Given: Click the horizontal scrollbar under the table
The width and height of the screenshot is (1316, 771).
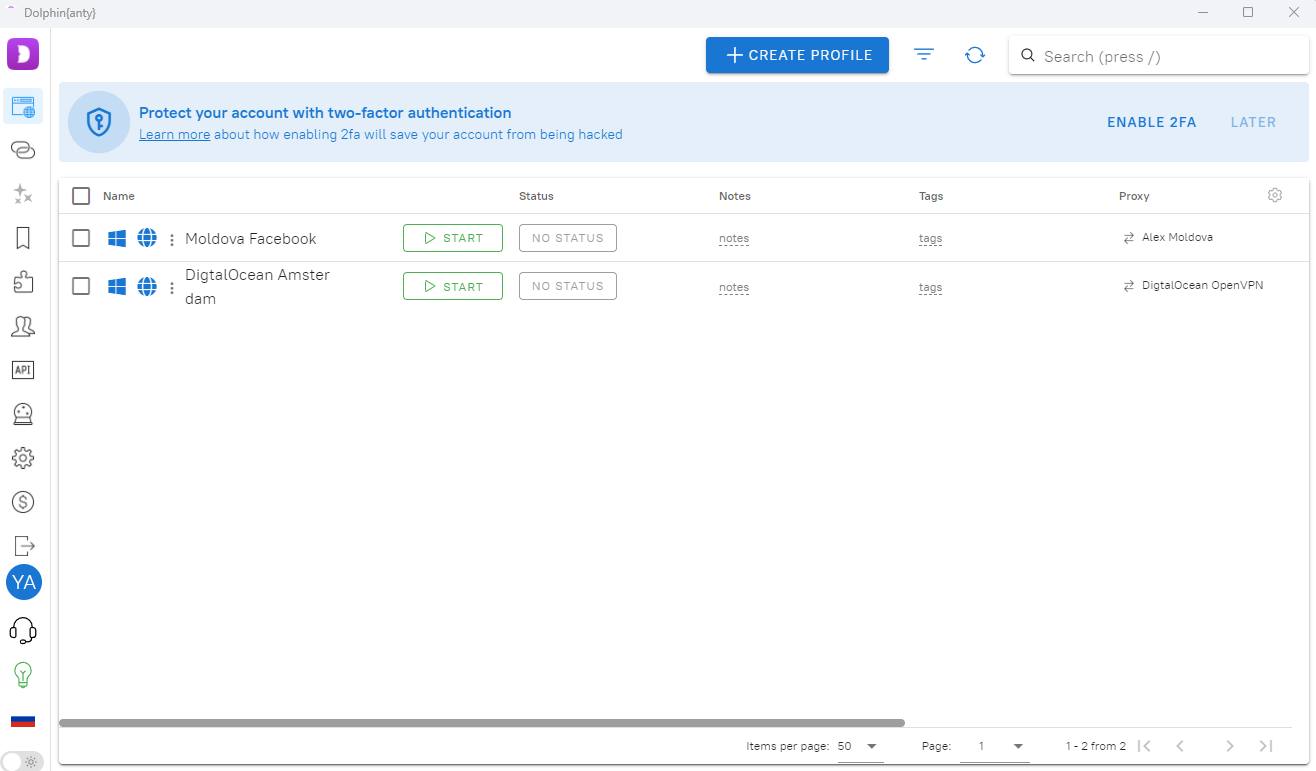Looking at the screenshot, I should coord(481,722).
